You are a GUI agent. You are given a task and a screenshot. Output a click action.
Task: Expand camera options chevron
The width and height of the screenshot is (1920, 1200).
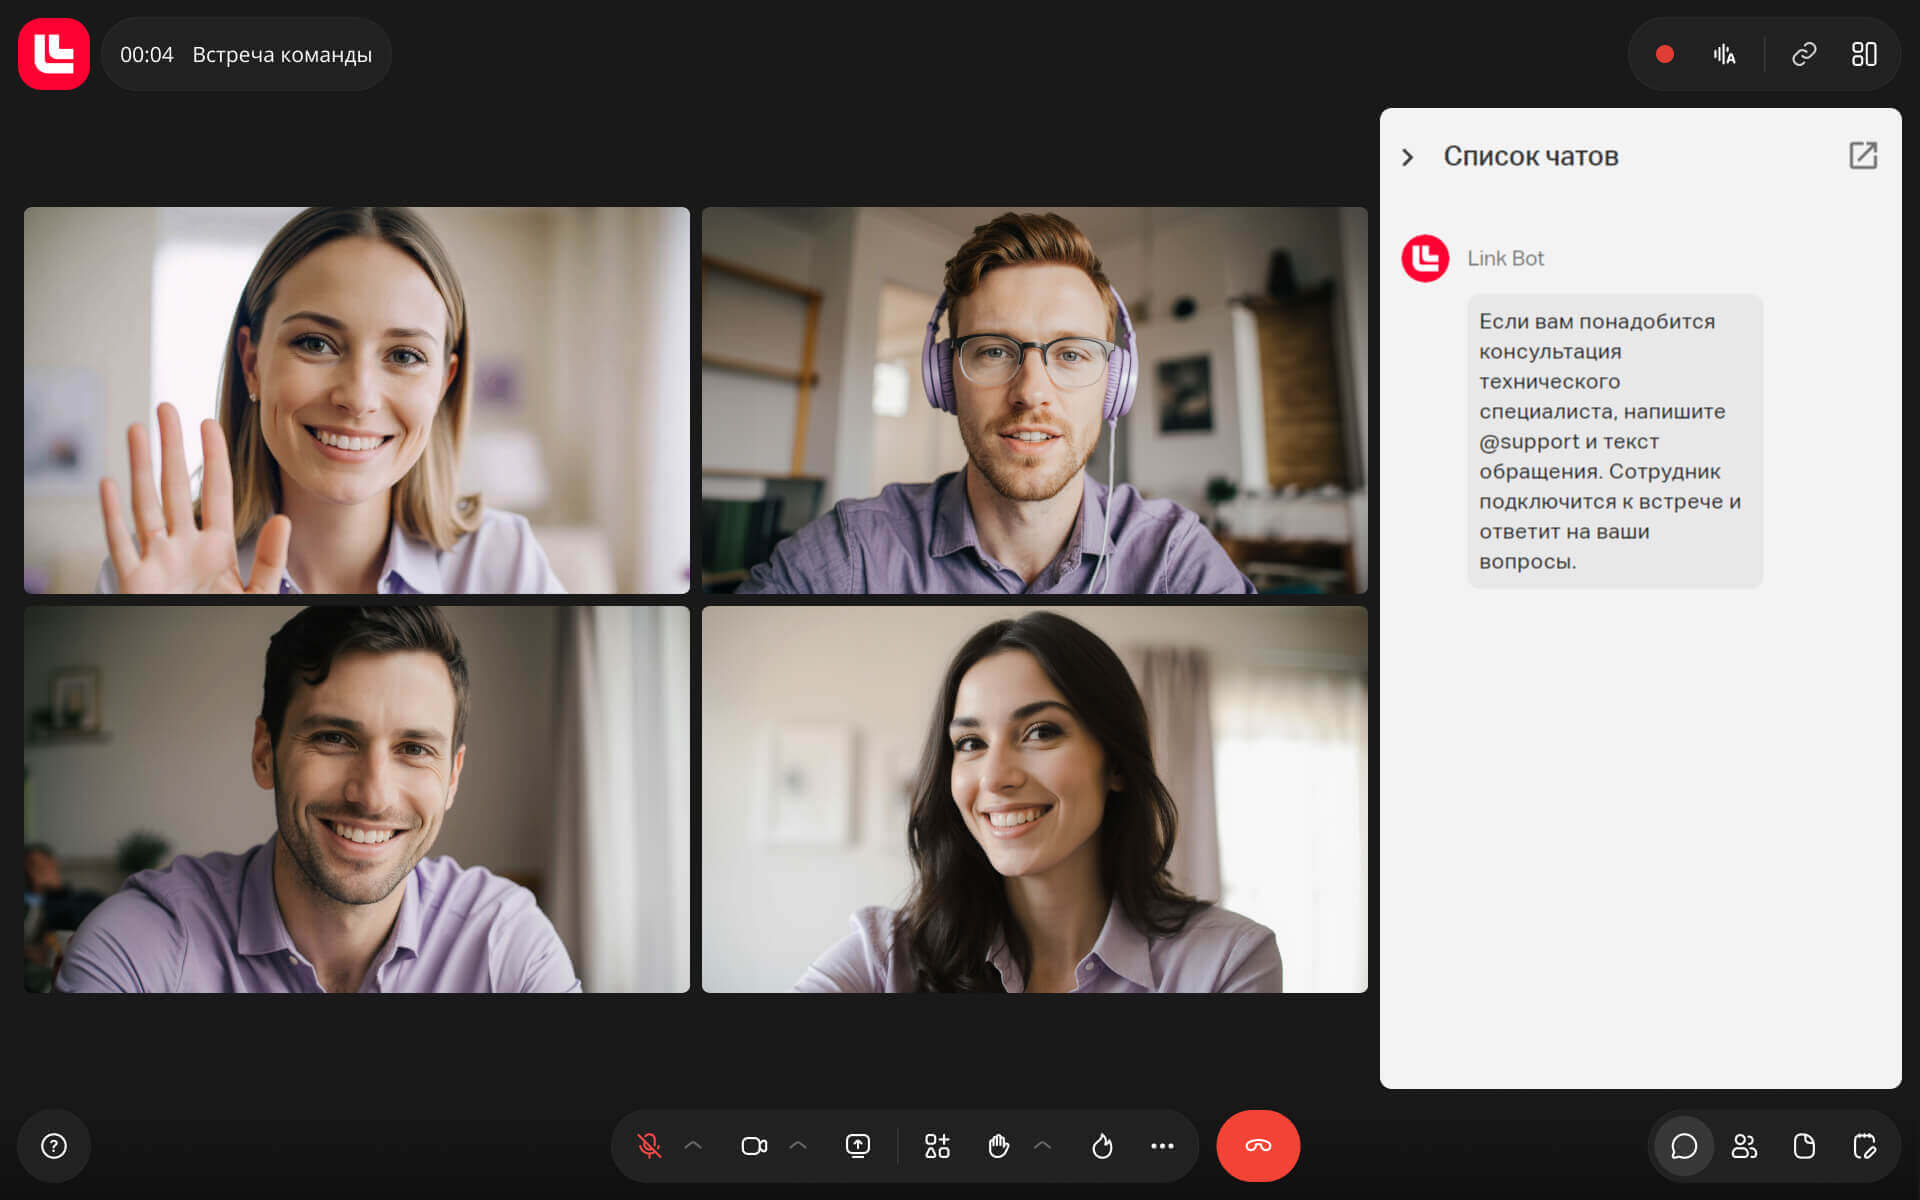pyautogui.click(x=798, y=1146)
